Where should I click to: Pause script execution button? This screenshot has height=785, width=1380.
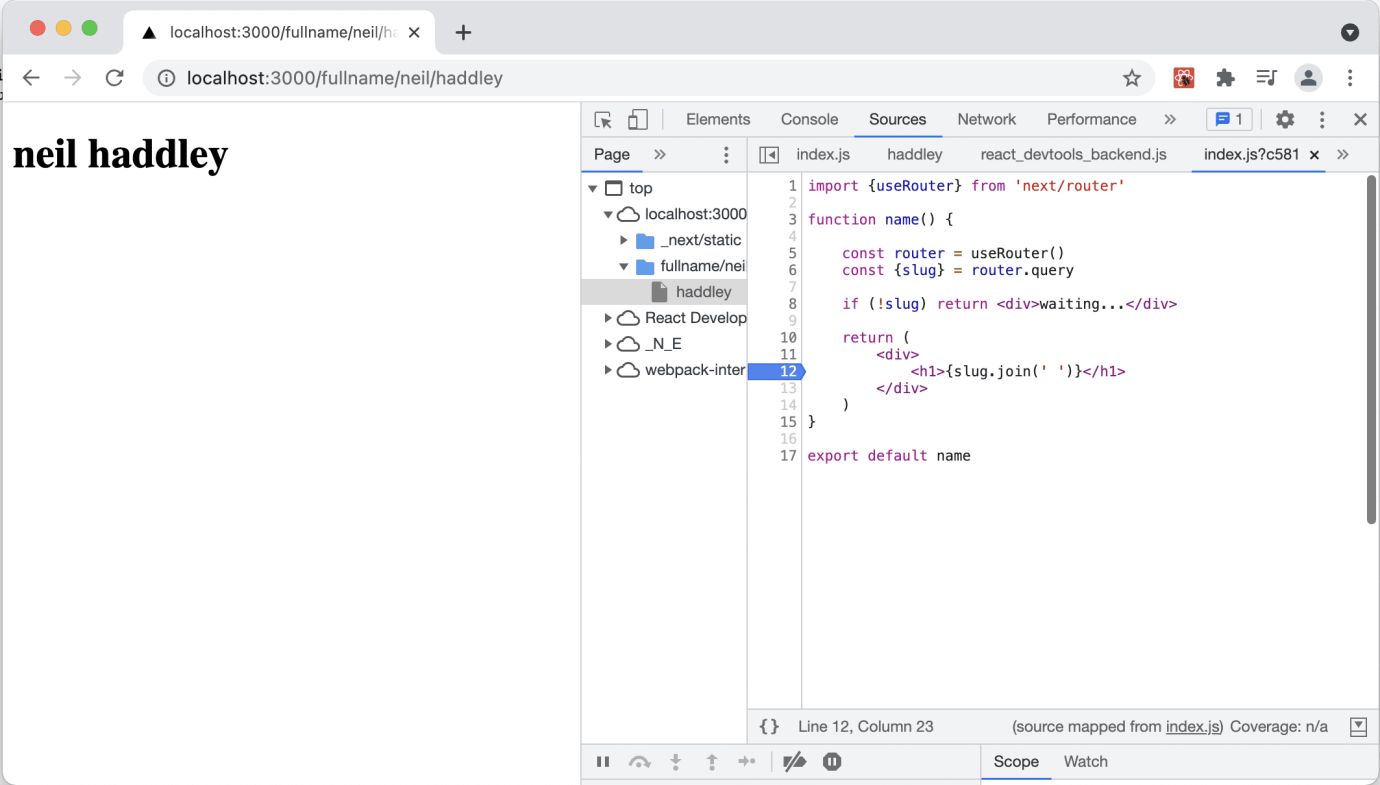603,762
